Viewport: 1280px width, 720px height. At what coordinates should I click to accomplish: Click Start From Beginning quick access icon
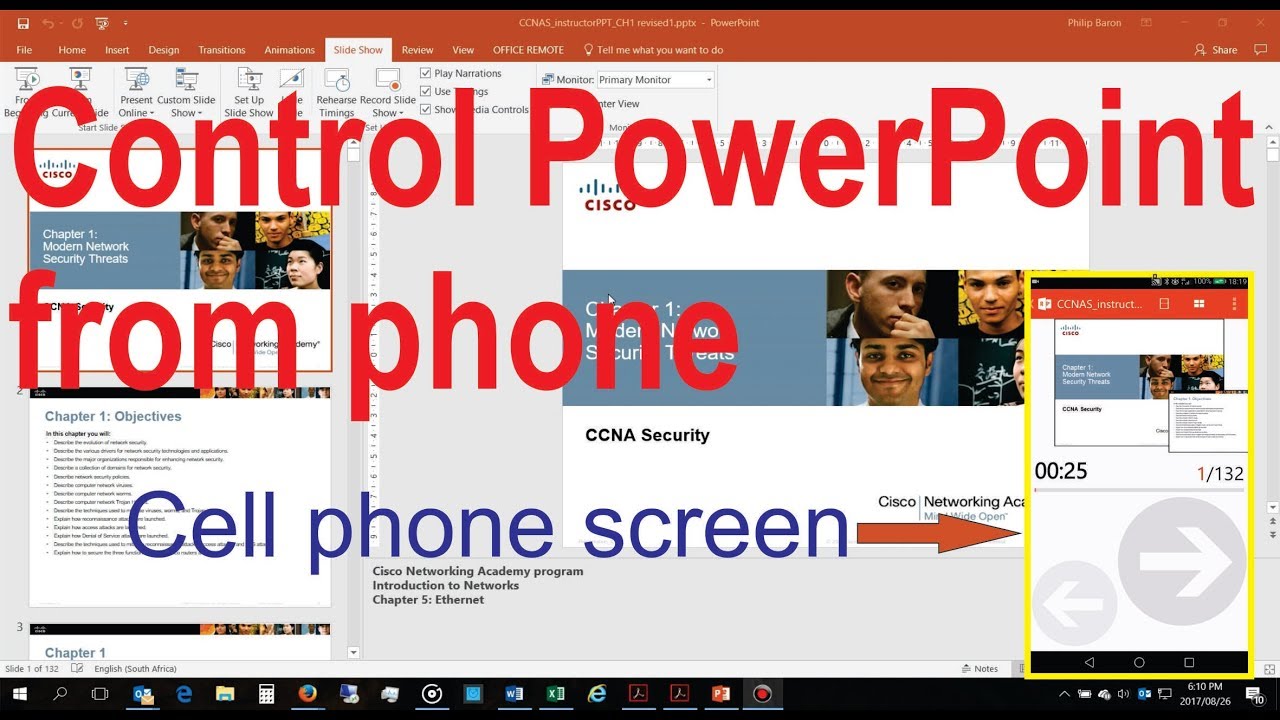coord(101,22)
